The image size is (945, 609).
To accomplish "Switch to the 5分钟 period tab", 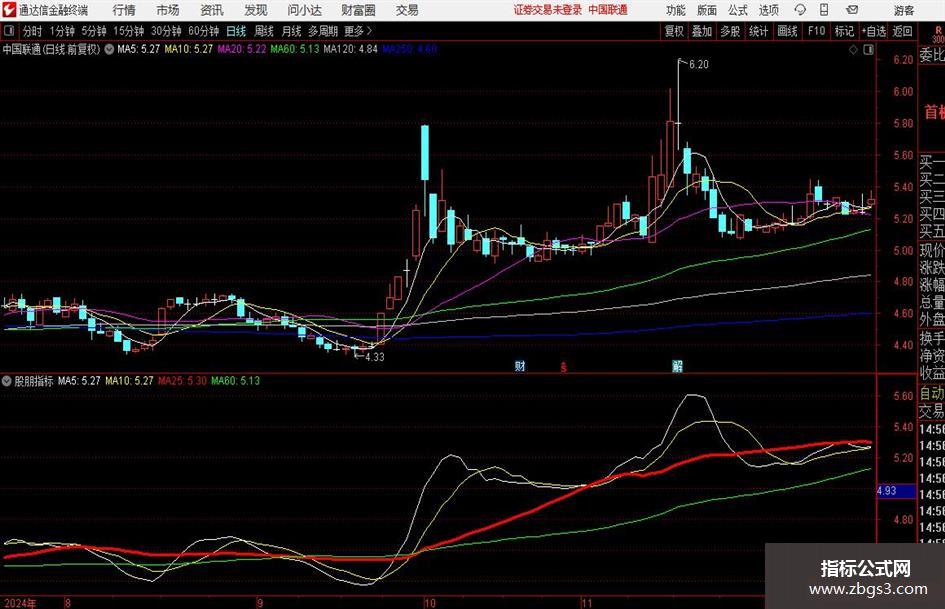I will 93,31.
